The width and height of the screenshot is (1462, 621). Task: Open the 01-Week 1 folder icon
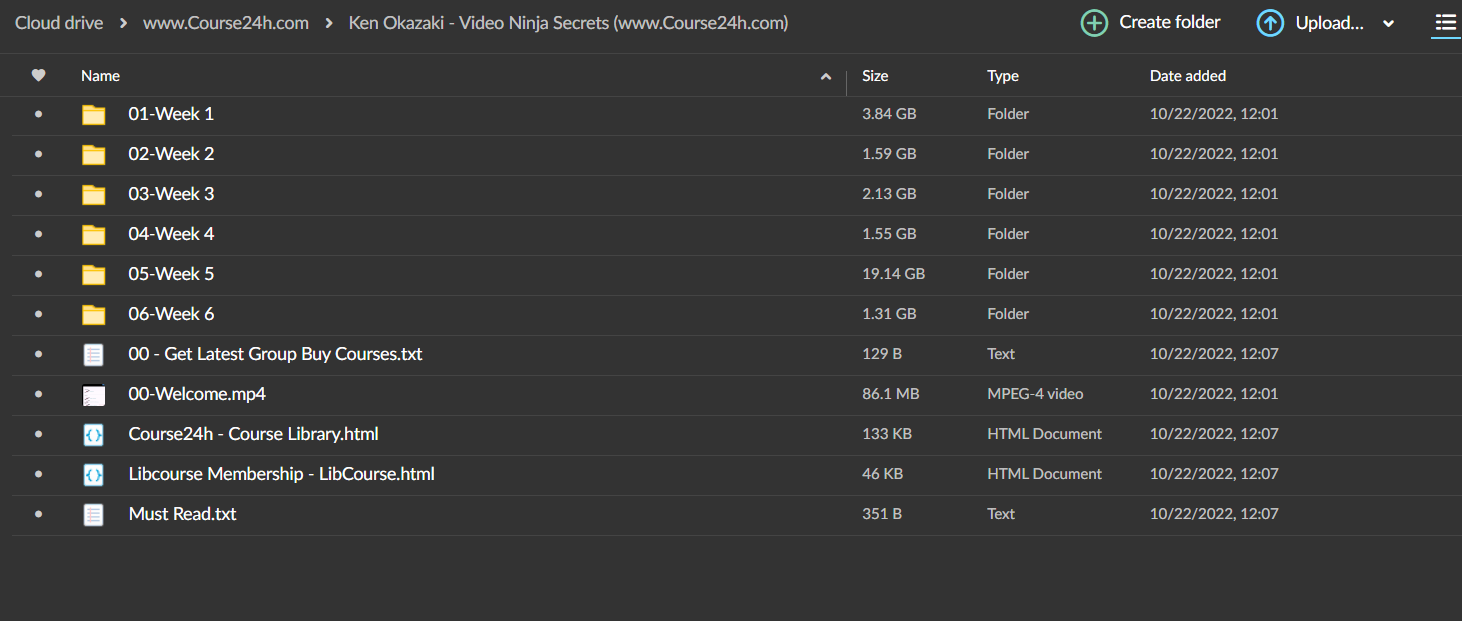point(93,115)
